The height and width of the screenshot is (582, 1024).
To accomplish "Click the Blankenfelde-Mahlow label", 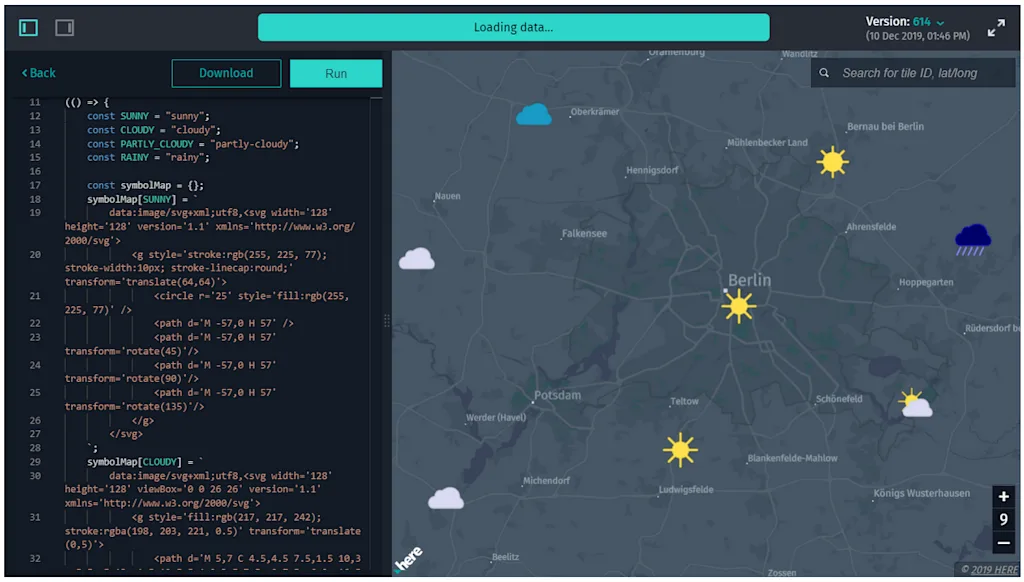I will coord(792,458).
